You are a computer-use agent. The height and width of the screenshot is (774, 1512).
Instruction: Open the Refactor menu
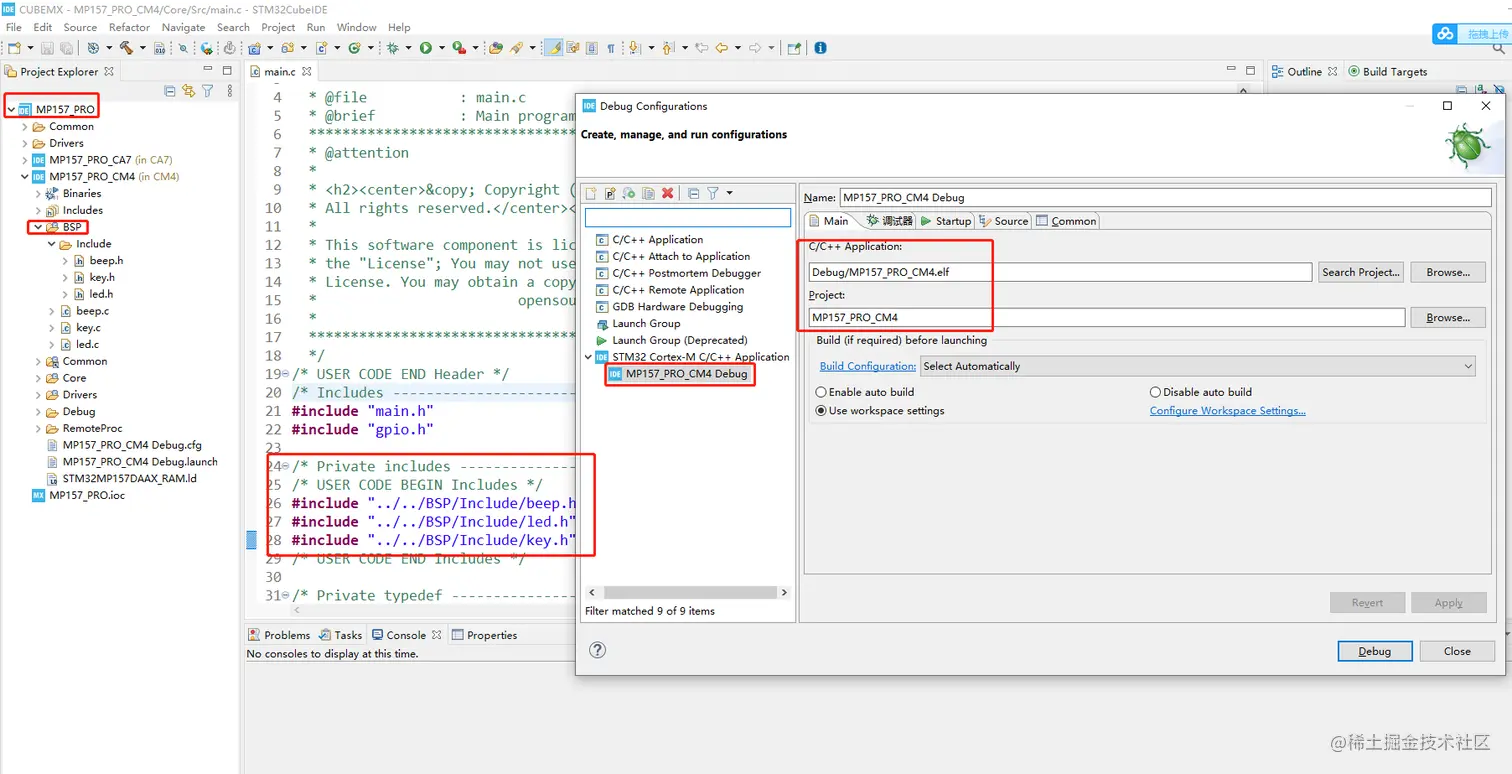click(x=129, y=27)
